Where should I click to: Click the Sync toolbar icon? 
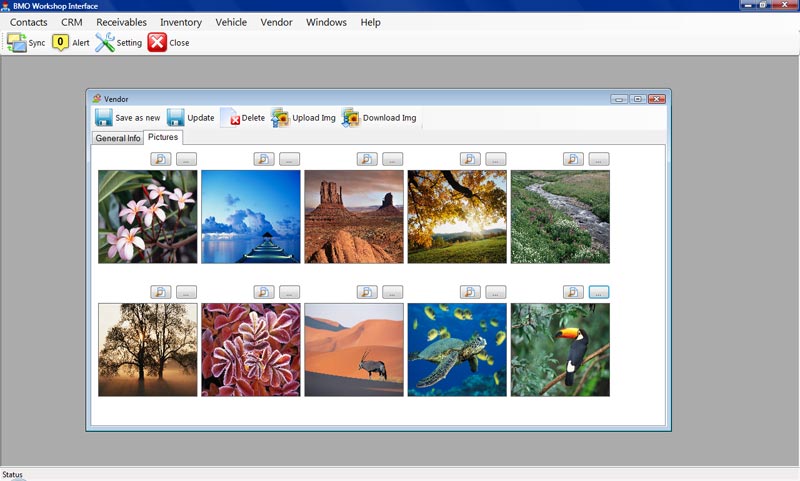pos(17,42)
